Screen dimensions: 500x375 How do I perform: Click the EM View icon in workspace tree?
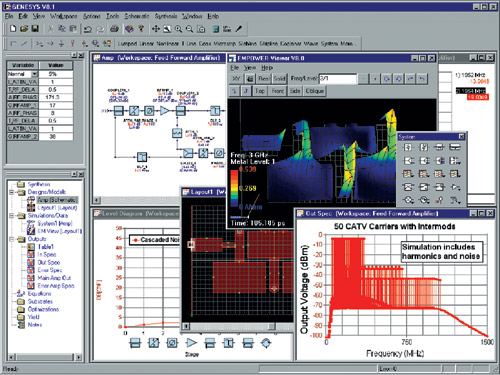[x=31, y=231]
